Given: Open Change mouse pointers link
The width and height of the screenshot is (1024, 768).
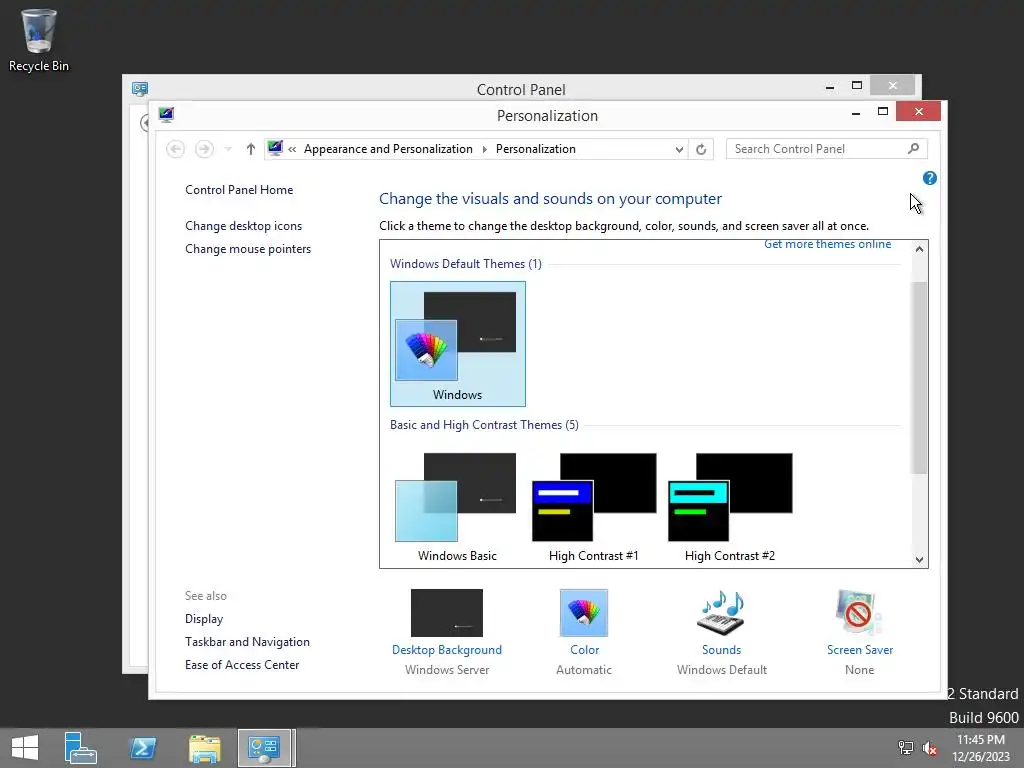Looking at the screenshot, I should (x=248, y=249).
